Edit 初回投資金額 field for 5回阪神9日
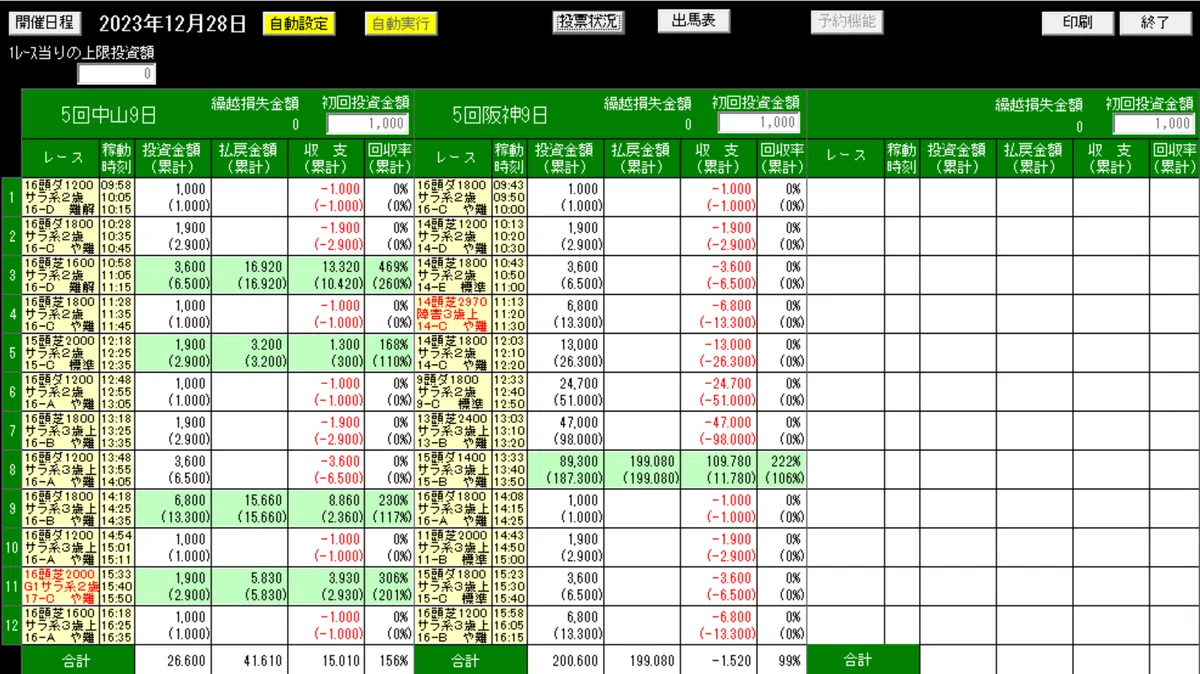1200x674 pixels. coord(759,123)
